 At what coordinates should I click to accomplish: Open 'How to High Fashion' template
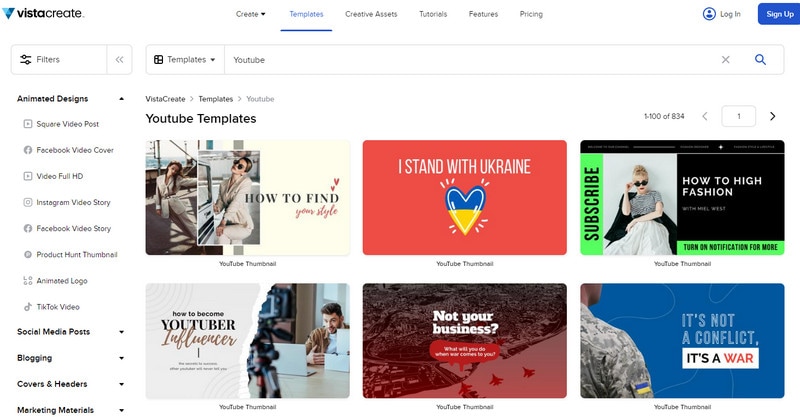[x=682, y=198]
